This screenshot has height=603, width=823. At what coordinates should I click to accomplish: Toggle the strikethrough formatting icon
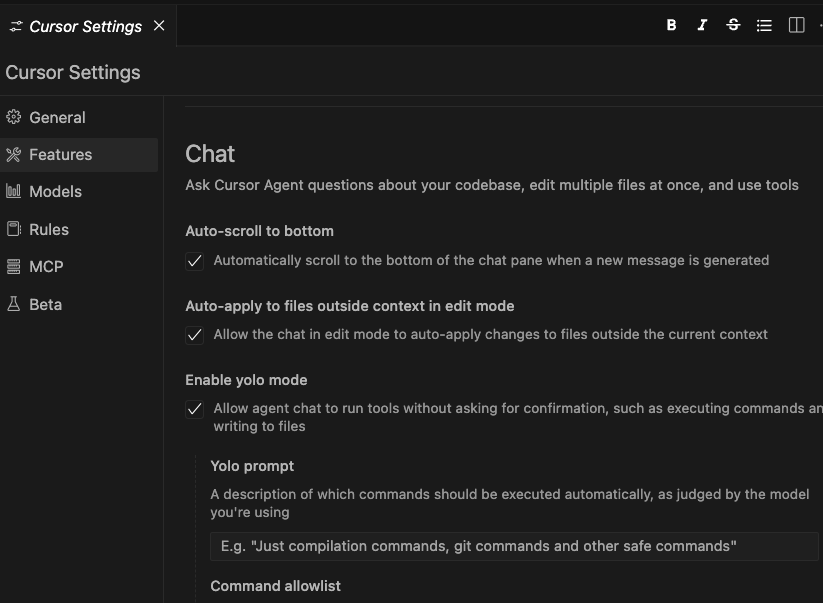point(733,25)
